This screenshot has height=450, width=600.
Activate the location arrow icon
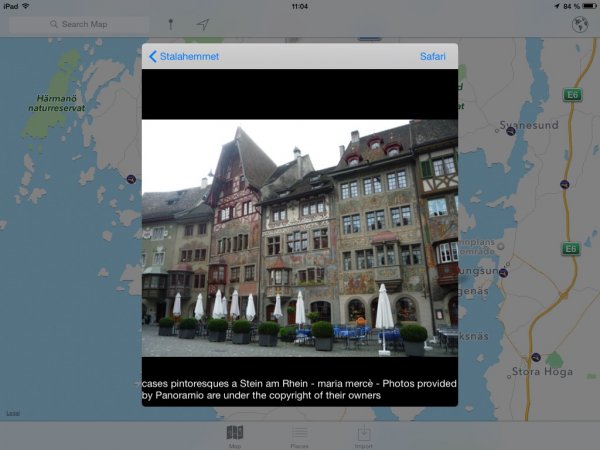tap(202, 24)
